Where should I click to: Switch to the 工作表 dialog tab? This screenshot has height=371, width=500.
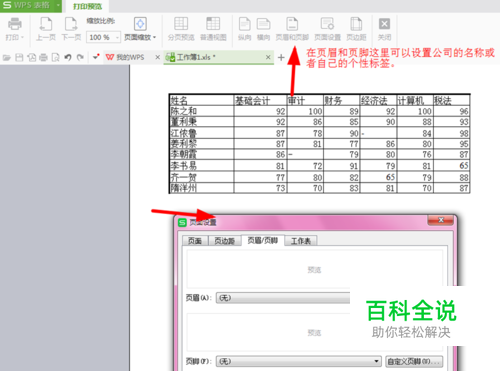tap(301, 241)
